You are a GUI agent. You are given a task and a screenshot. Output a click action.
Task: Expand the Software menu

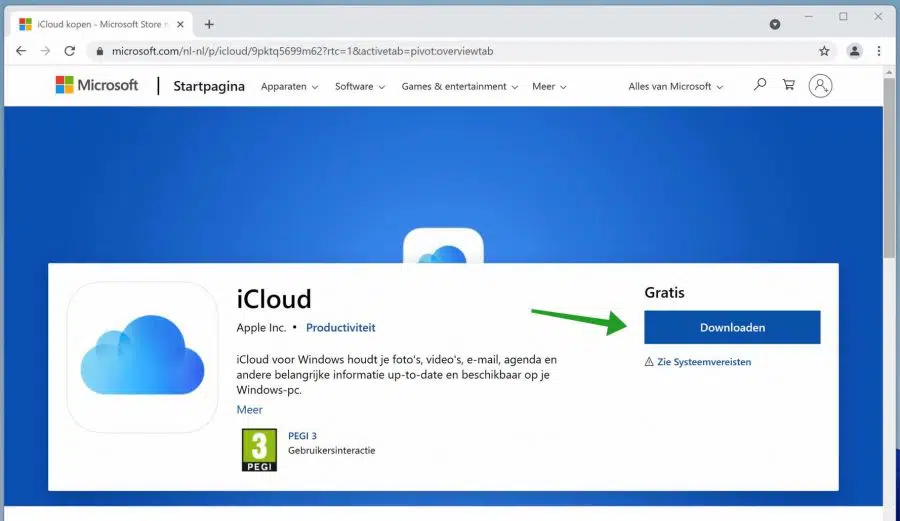click(x=360, y=87)
